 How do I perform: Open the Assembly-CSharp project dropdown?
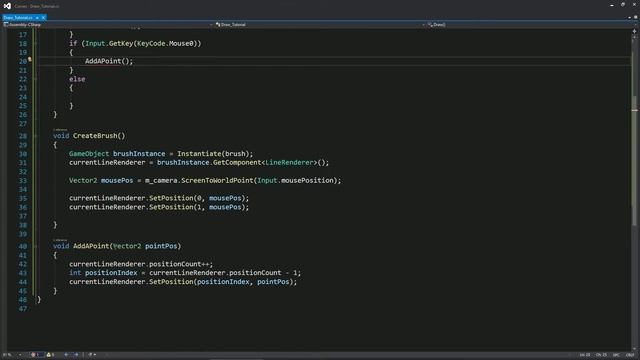(109, 24)
